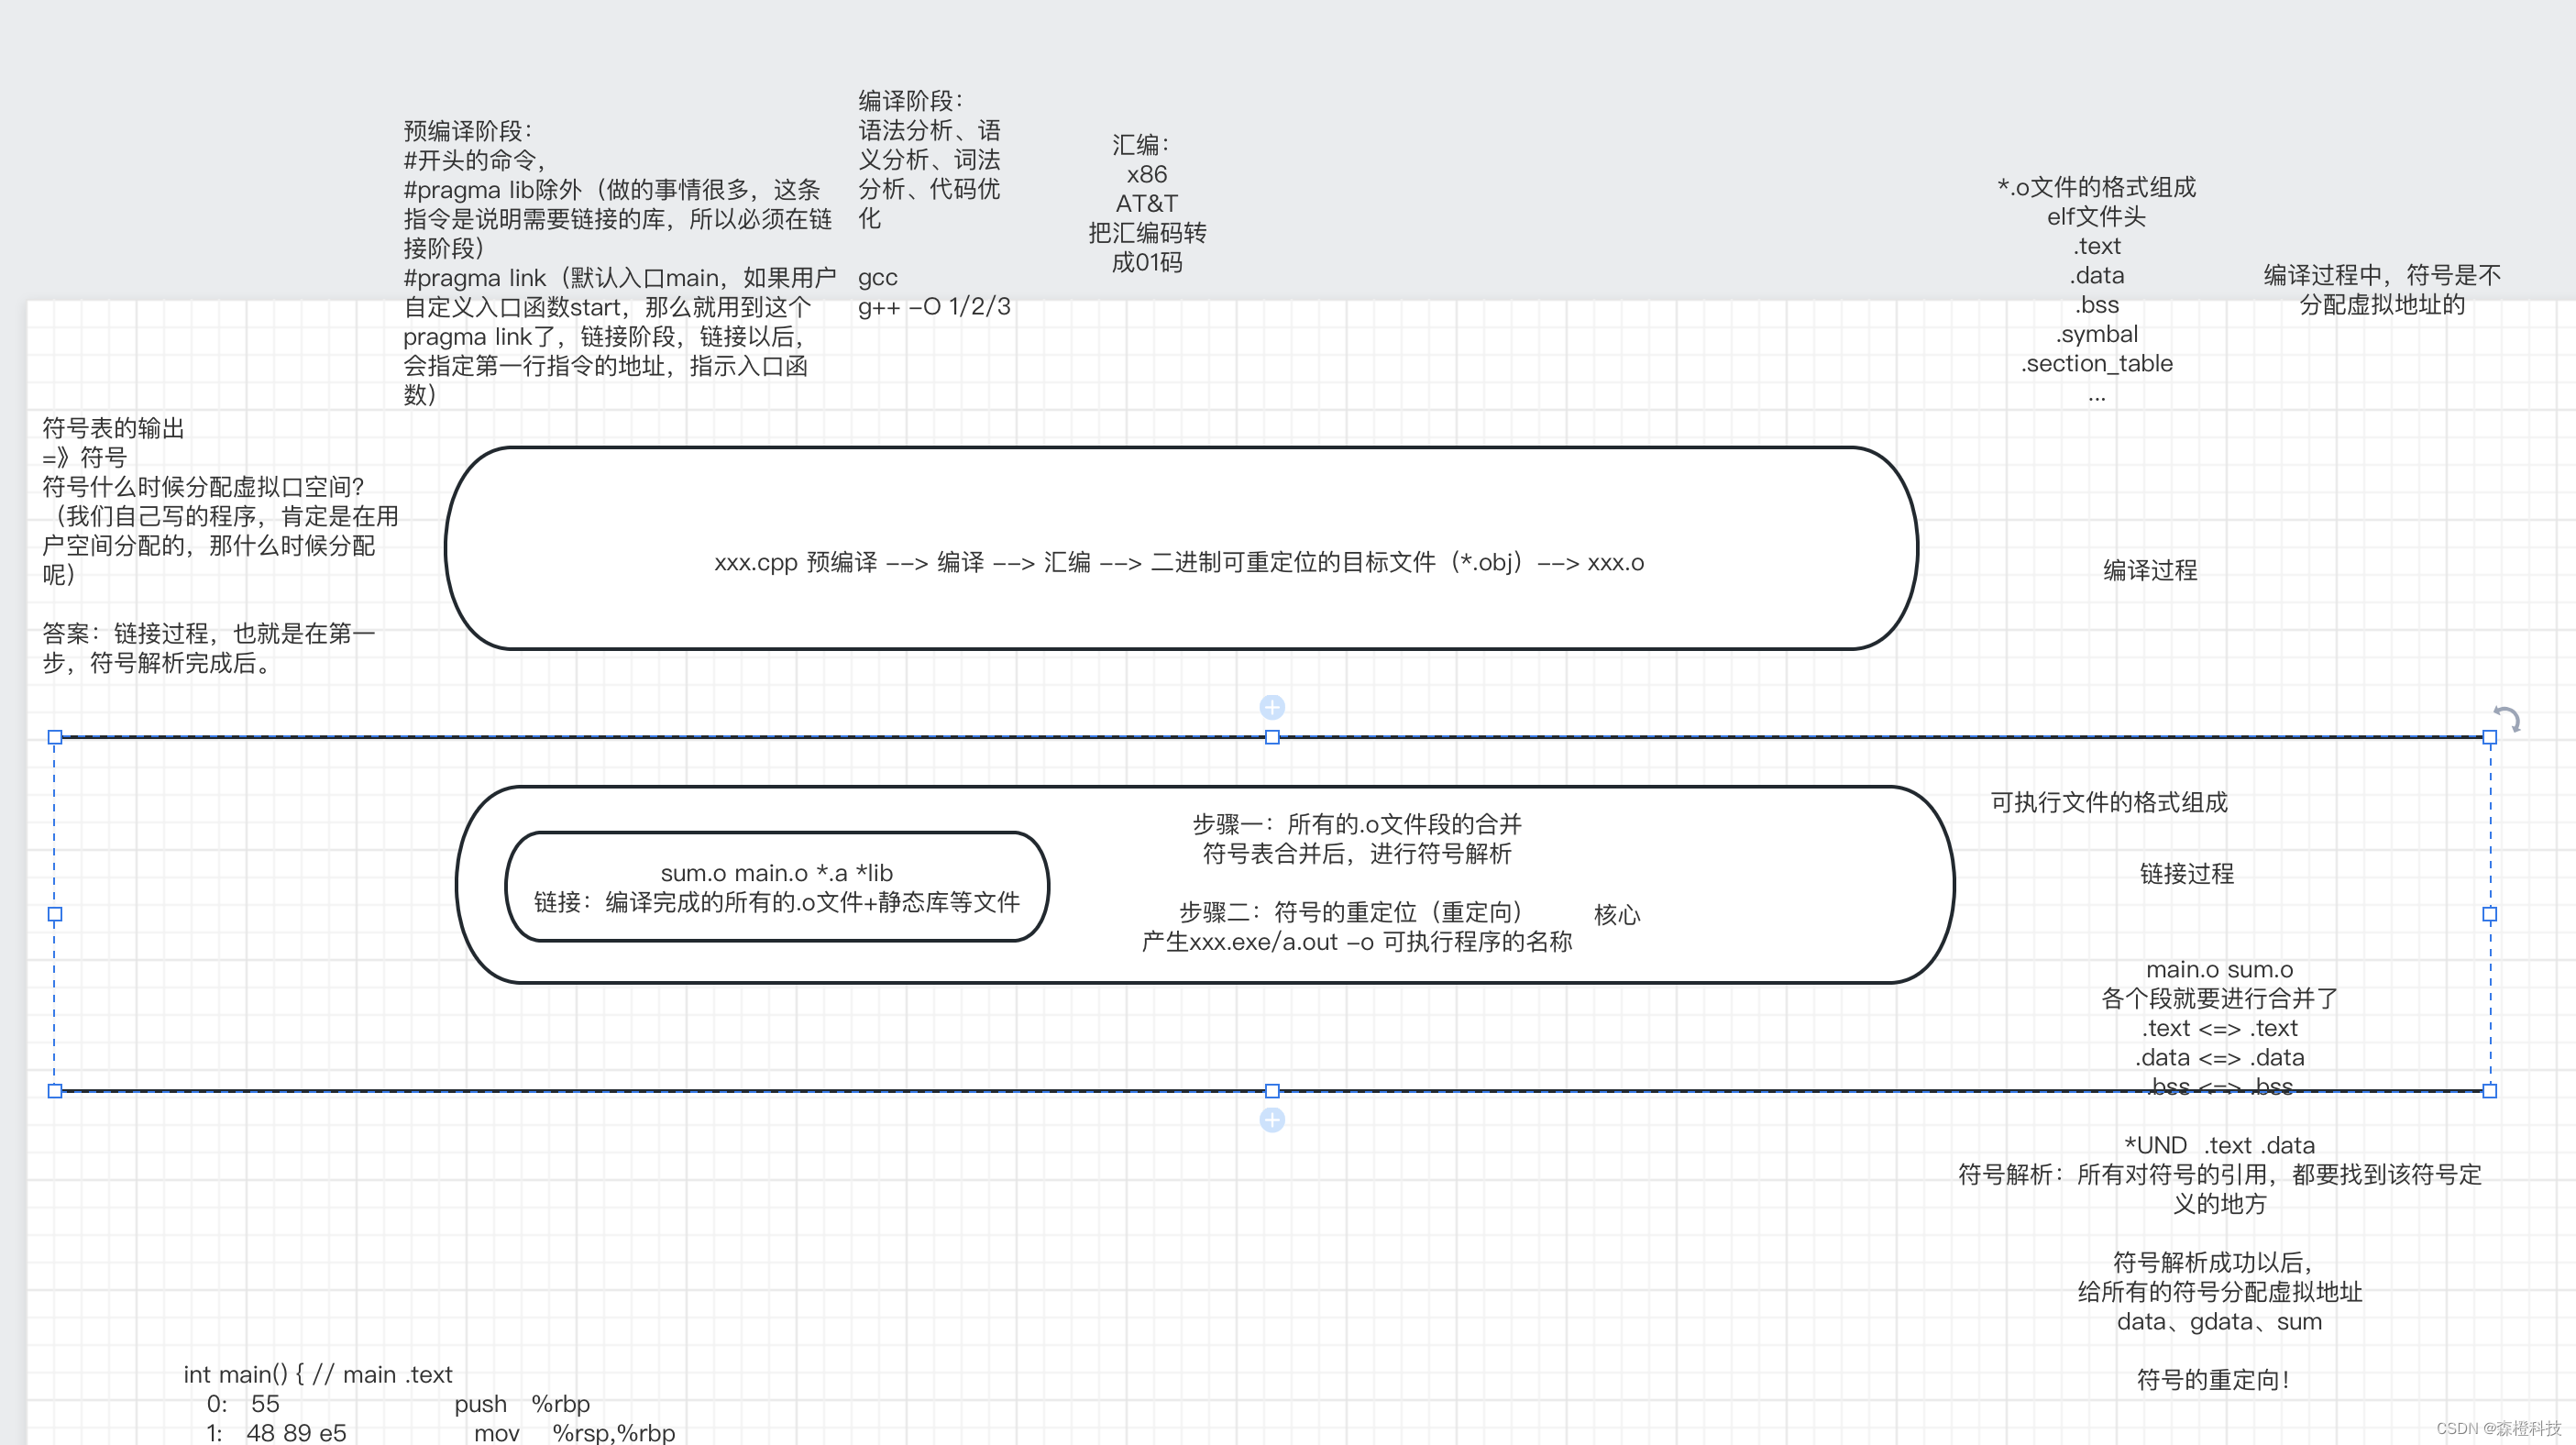Click the right-middle resize handle of the selection
The width and height of the screenshot is (2576, 1445).
[2489, 914]
